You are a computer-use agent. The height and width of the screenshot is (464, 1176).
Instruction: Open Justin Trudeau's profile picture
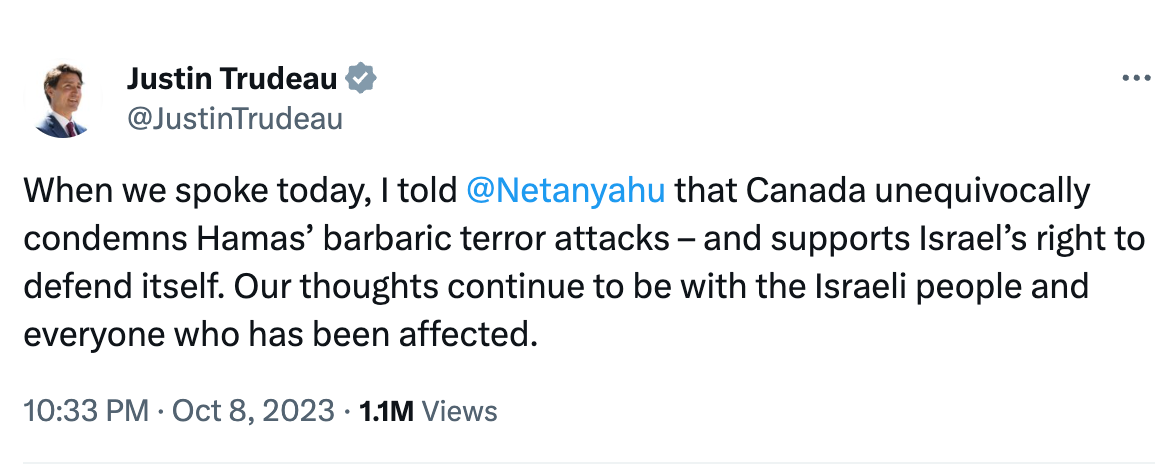point(62,100)
